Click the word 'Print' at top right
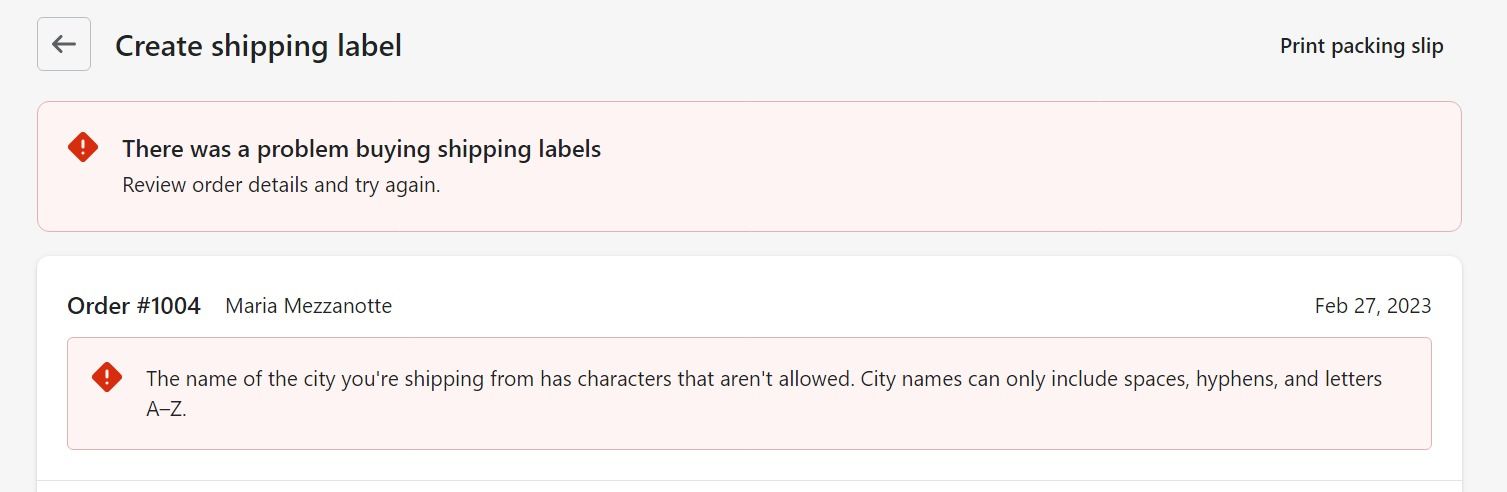The height and width of the screenshot is (492, 1507). click(1302, 46)
